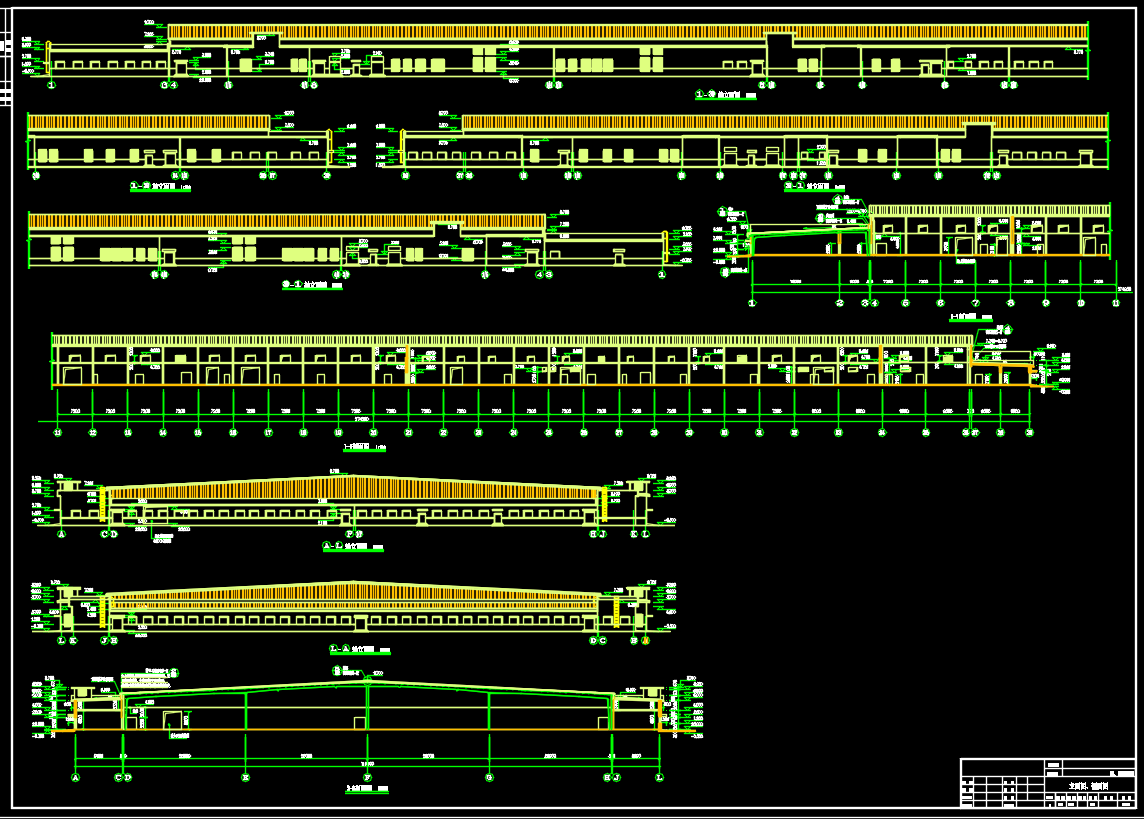Image resolution: width=1144 pixels, height=819 pixels.
Task: Click axis bubble 5 in the right section
Action: point(905,303)
